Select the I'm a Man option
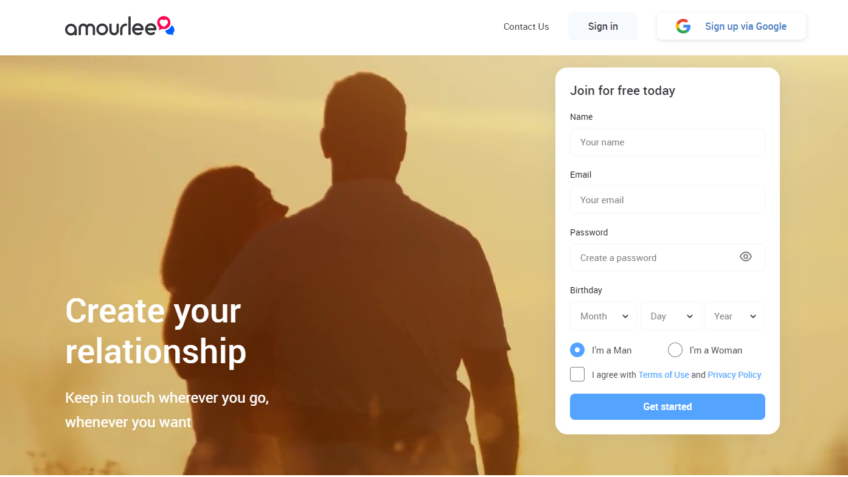 pyautogui.click(x=577, y=350)
